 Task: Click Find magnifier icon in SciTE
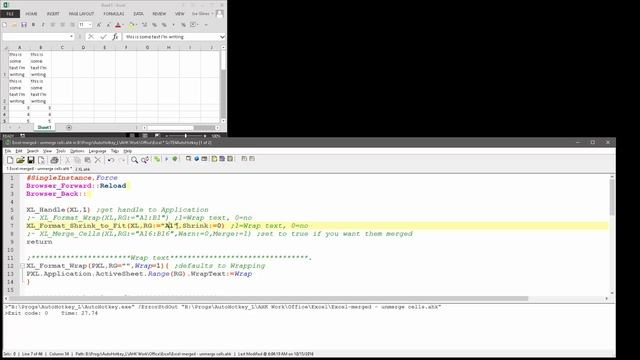tap(134, 160)
